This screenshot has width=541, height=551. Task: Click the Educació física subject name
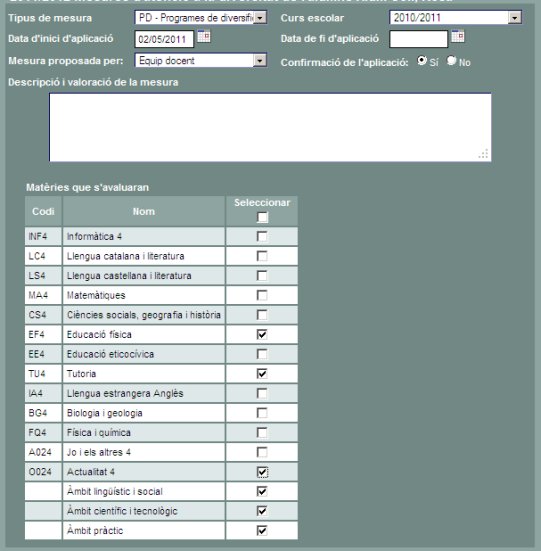pos(99,335)
